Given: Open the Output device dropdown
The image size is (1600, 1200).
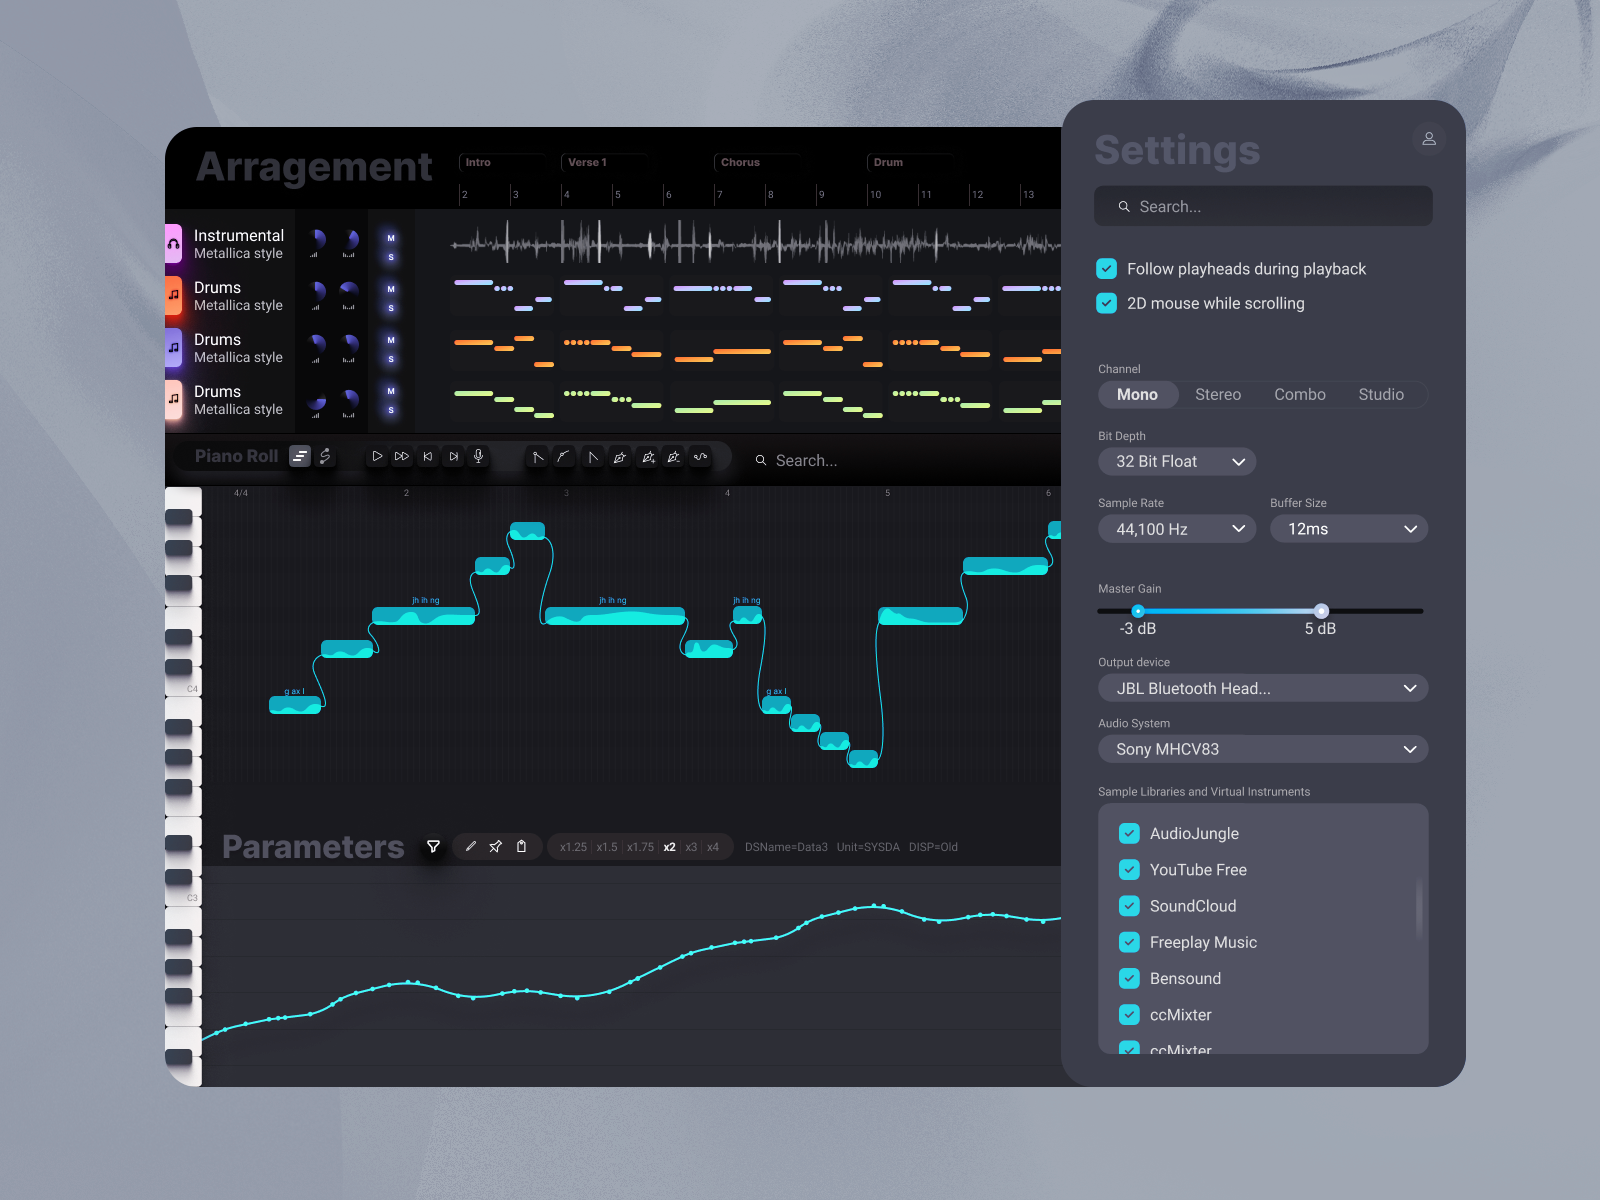Looking at the screenshot, I should tap(1263, 688).
